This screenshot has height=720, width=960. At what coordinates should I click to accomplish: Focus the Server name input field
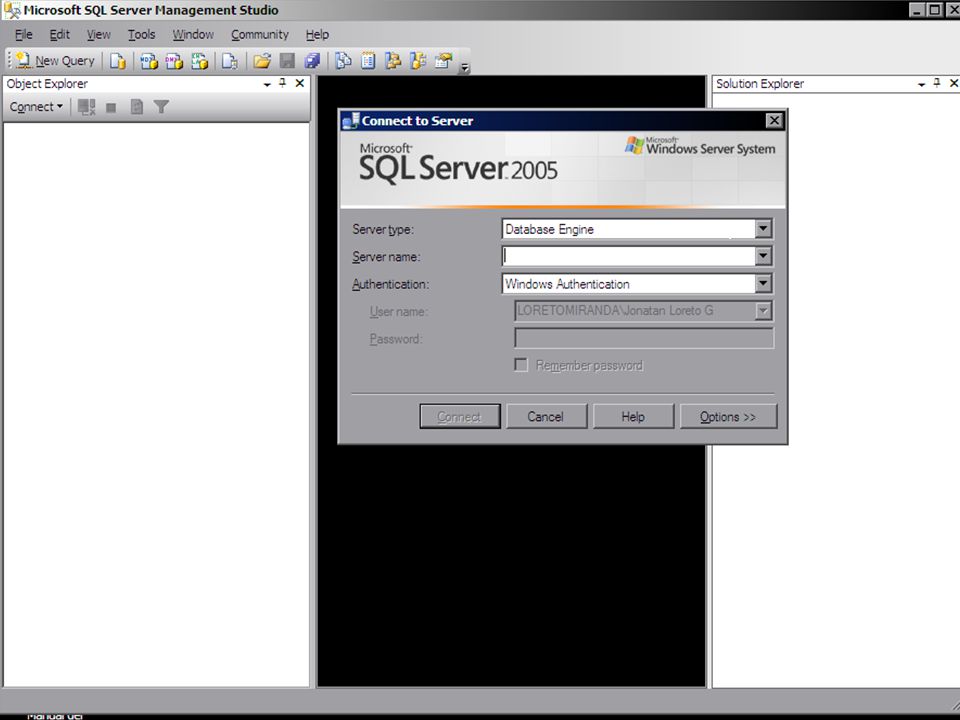[628, 256]
